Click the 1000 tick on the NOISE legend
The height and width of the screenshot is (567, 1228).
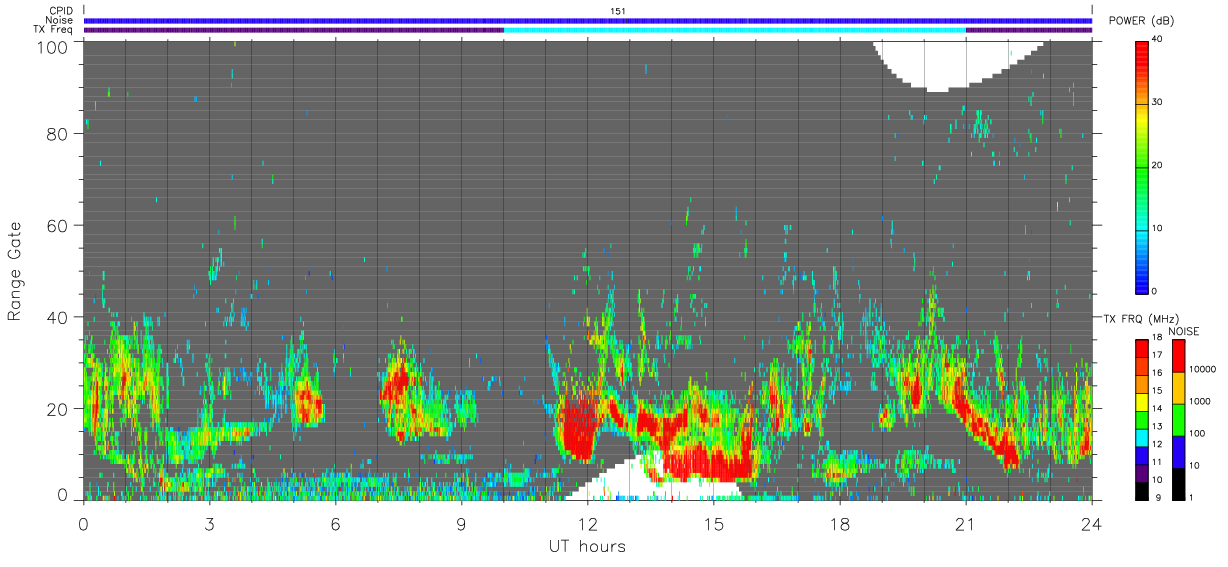1201,401
